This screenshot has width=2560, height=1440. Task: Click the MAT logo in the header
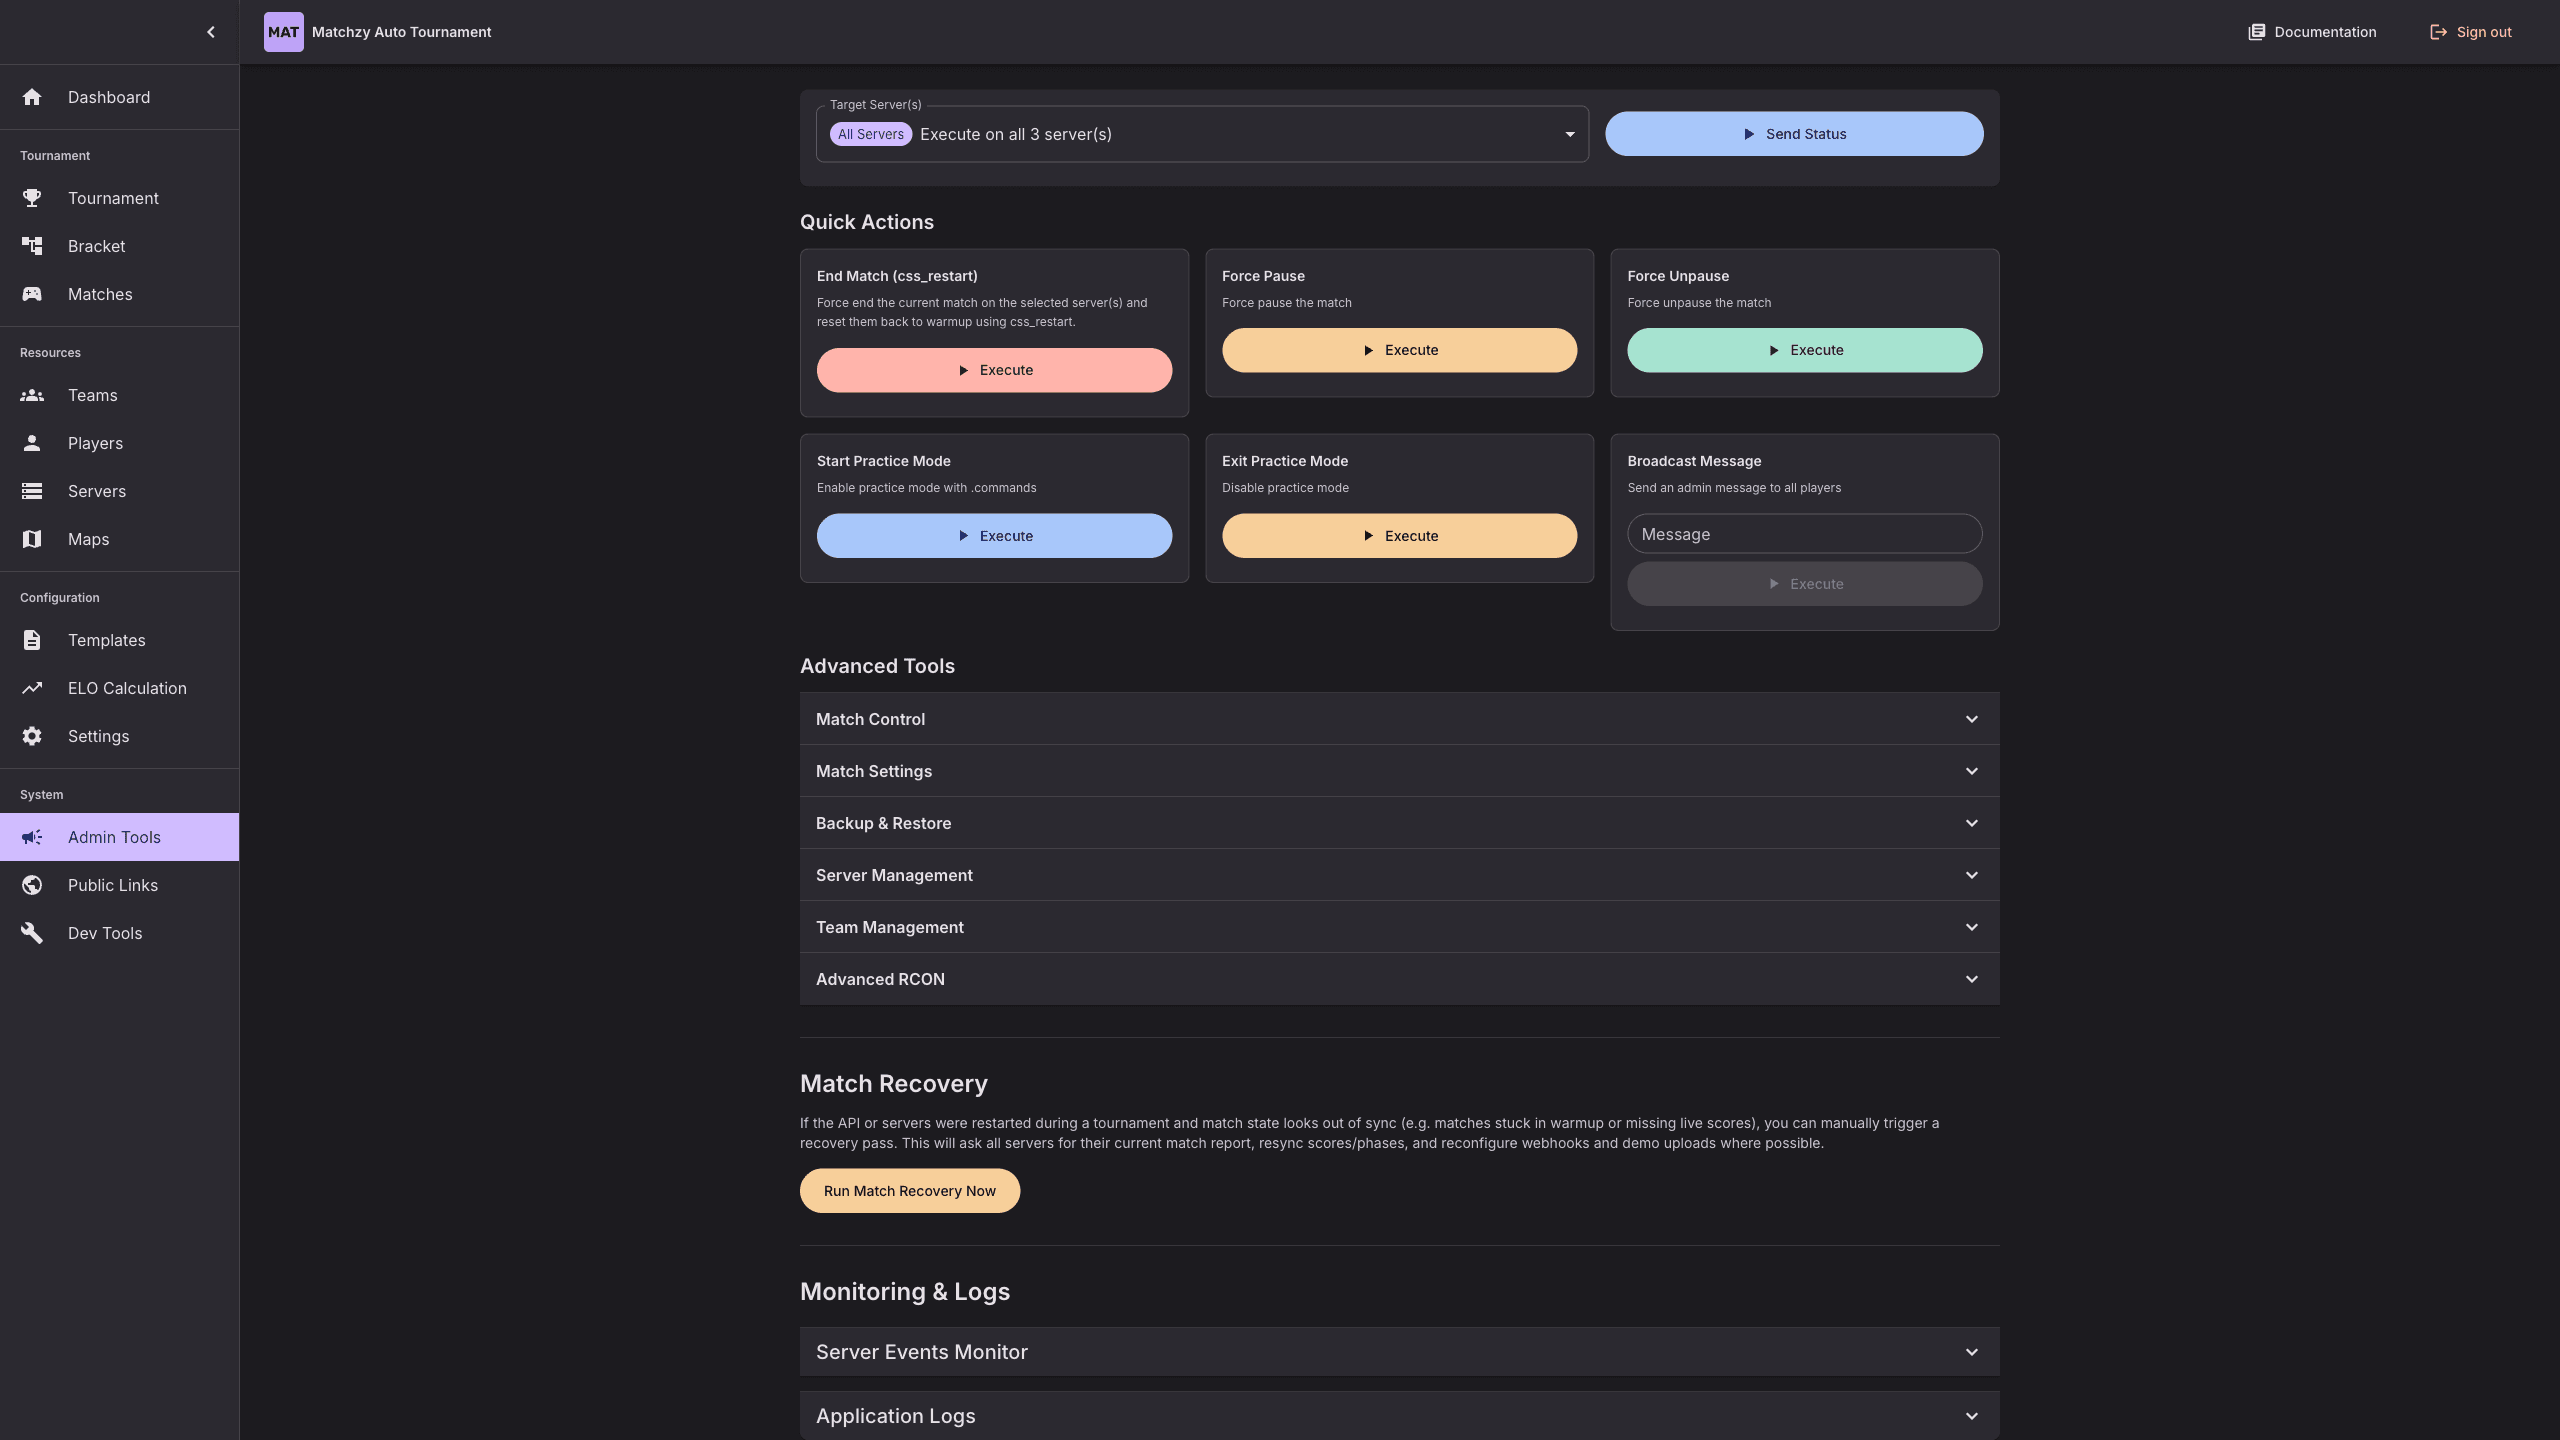284,31
